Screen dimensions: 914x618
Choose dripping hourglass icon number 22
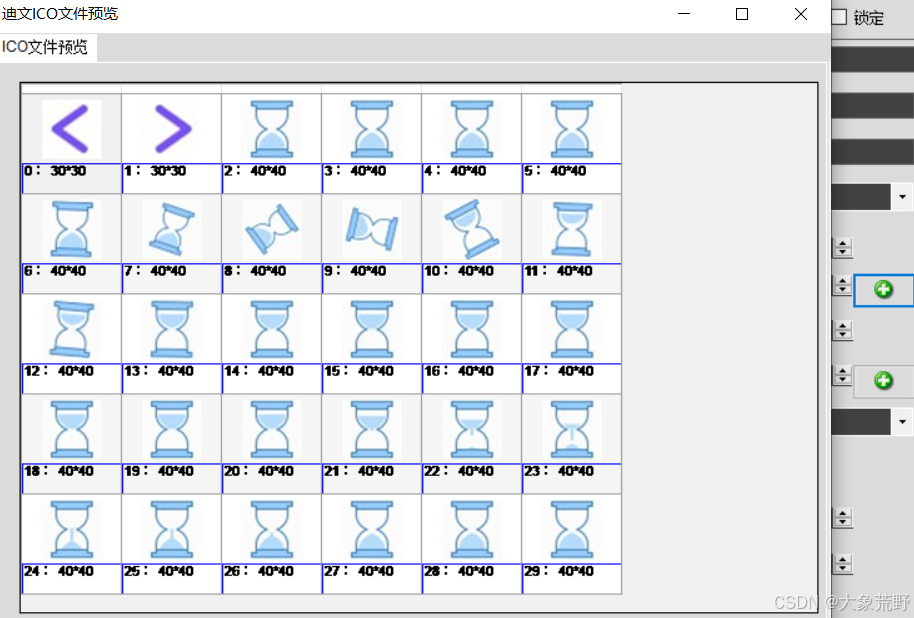click(x=472, y=430)
